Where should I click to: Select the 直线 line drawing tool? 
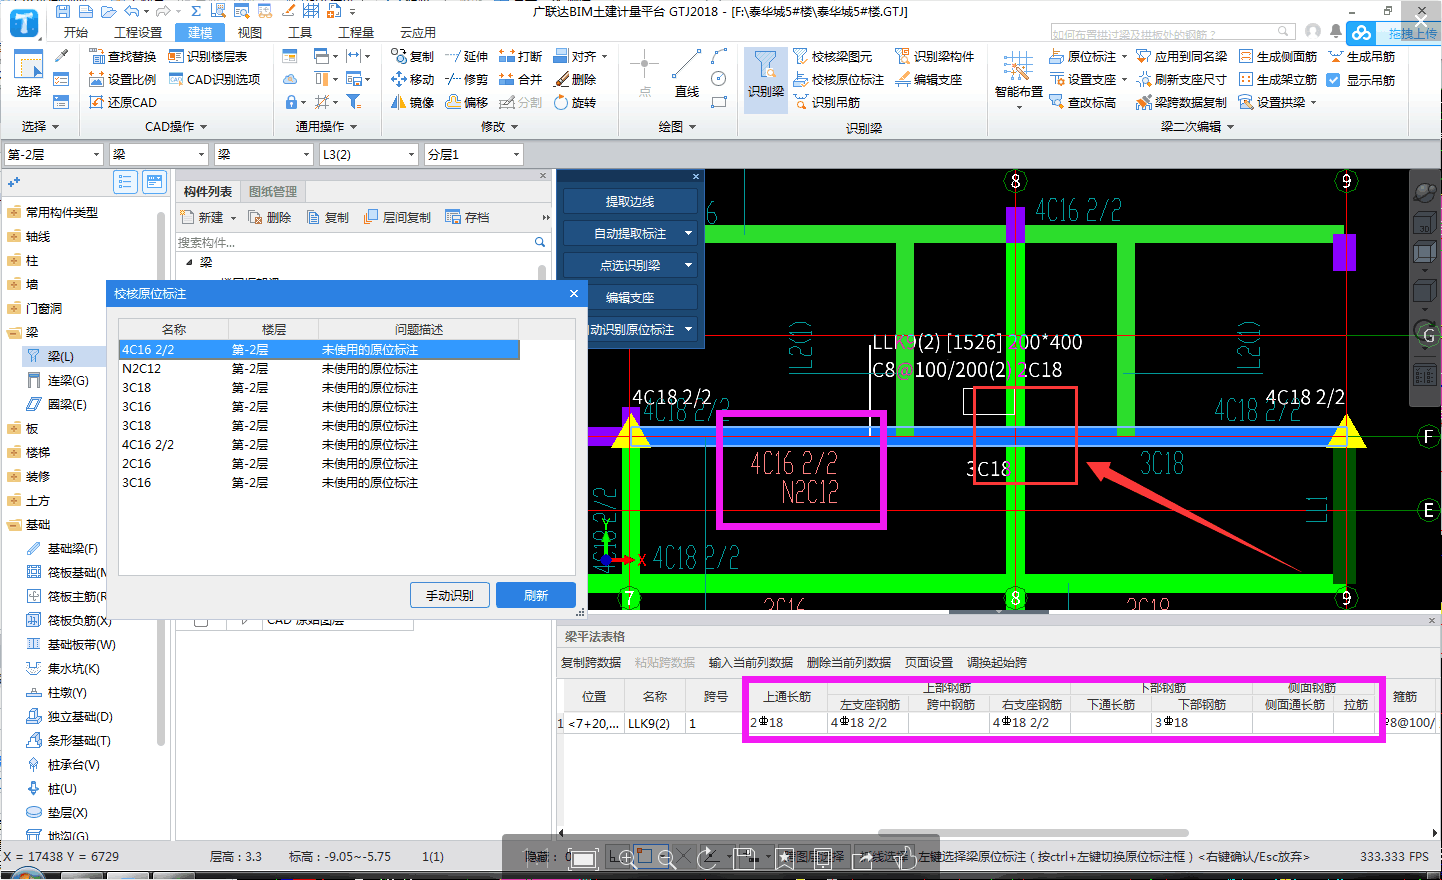tap(687, 74)
